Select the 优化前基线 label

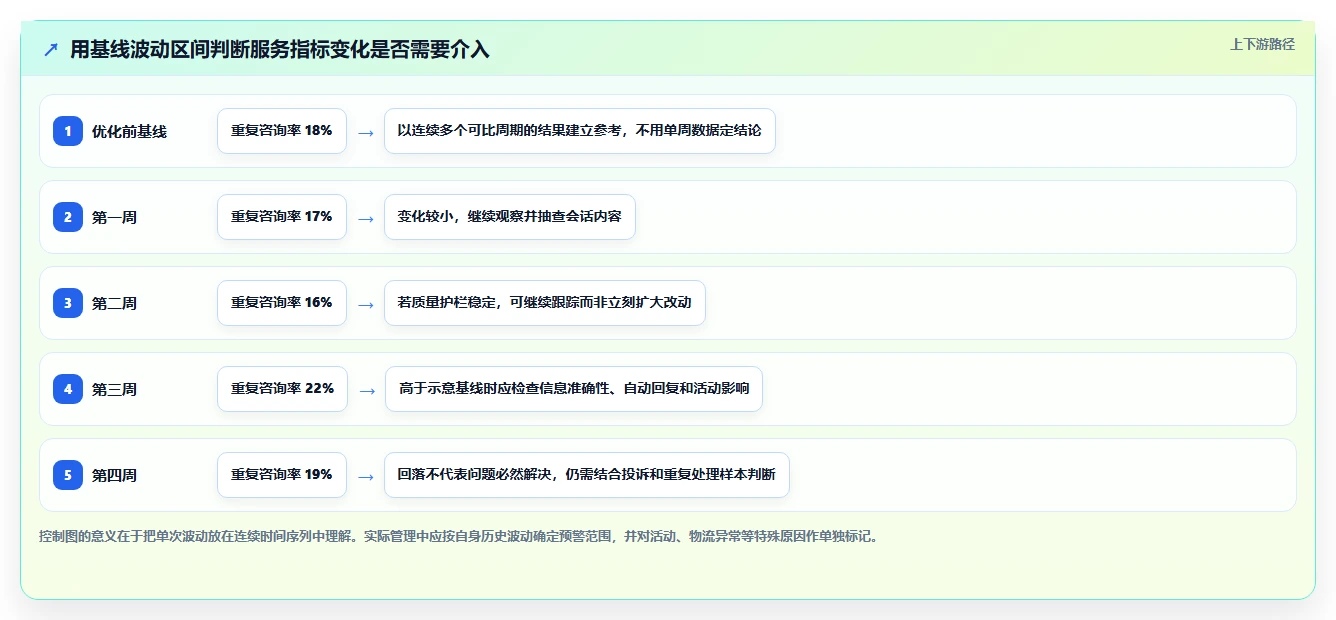[129, 131]
